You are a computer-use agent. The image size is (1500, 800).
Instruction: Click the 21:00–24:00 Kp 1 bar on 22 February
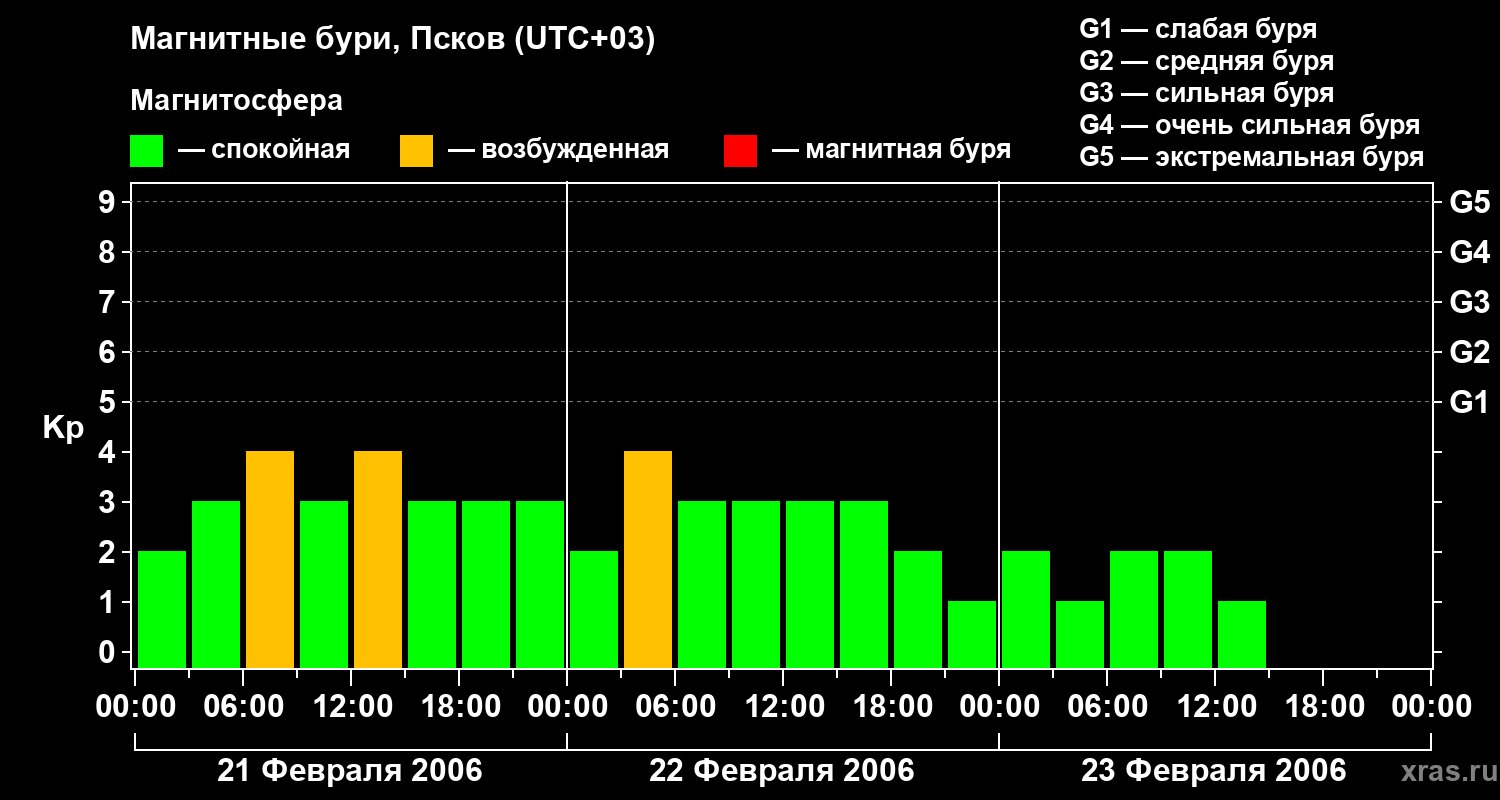(972, 634)
